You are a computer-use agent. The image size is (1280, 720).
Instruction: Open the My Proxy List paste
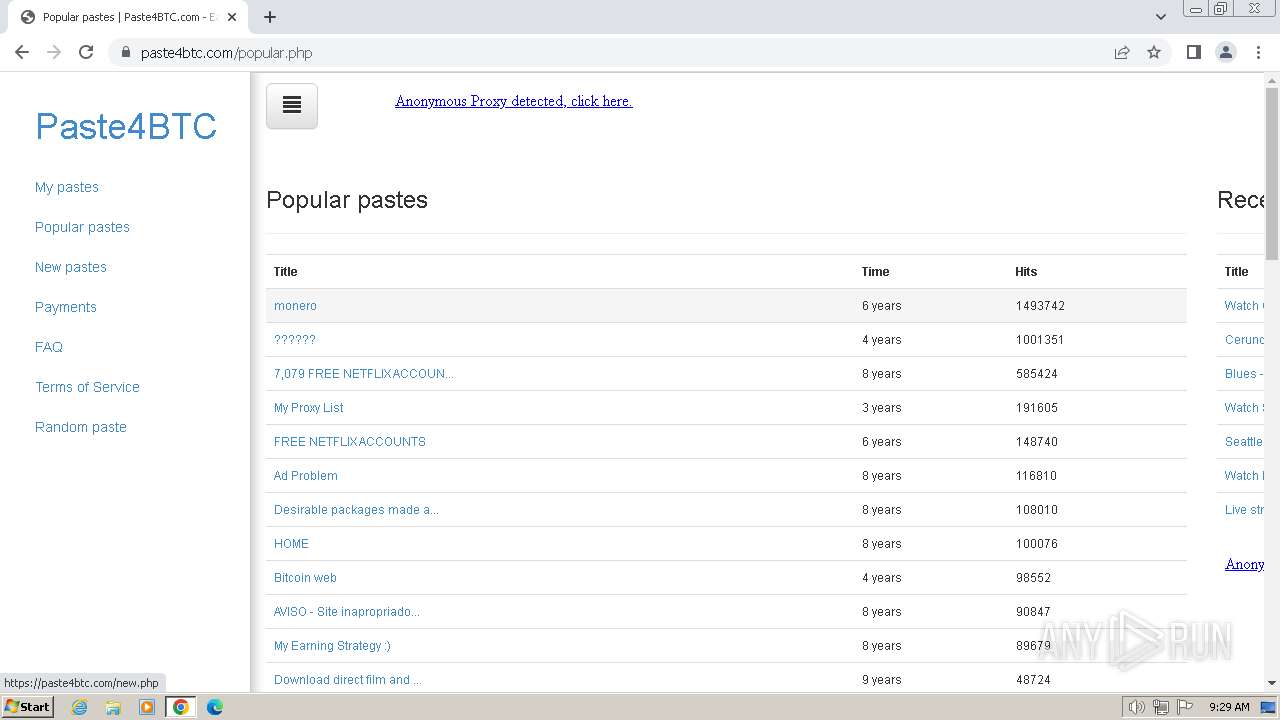309,408
